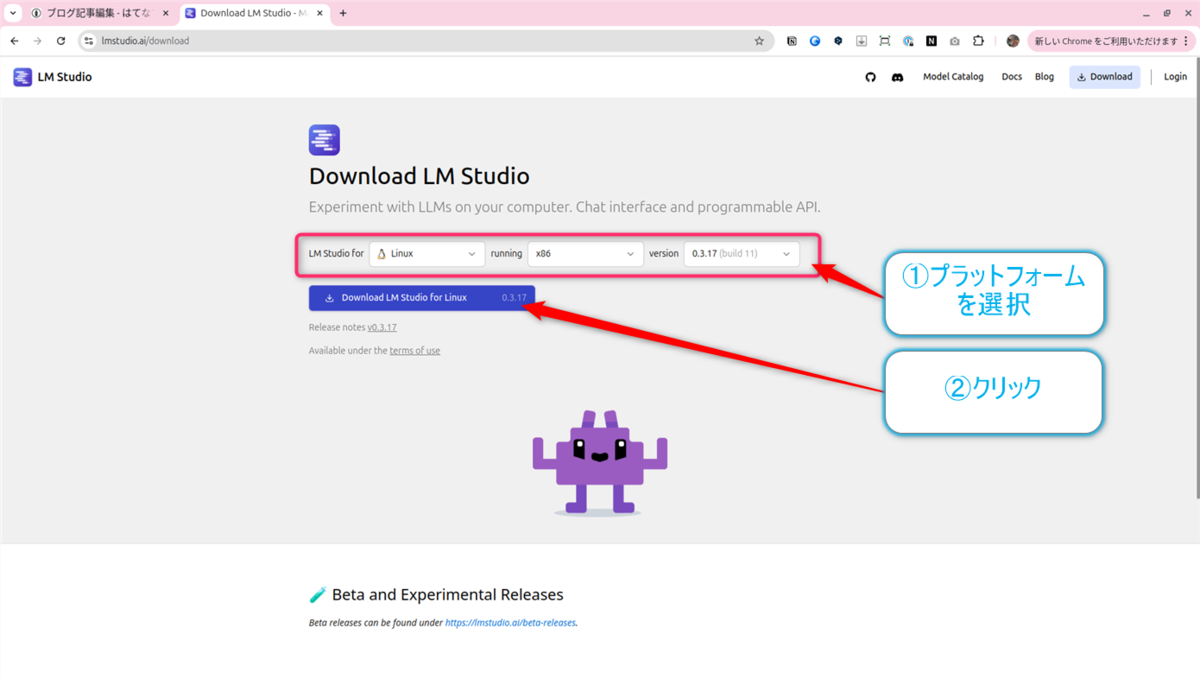This screenshot has height=679, width=1200.
Task: Open the terms of use link
Action: point(415,351)
